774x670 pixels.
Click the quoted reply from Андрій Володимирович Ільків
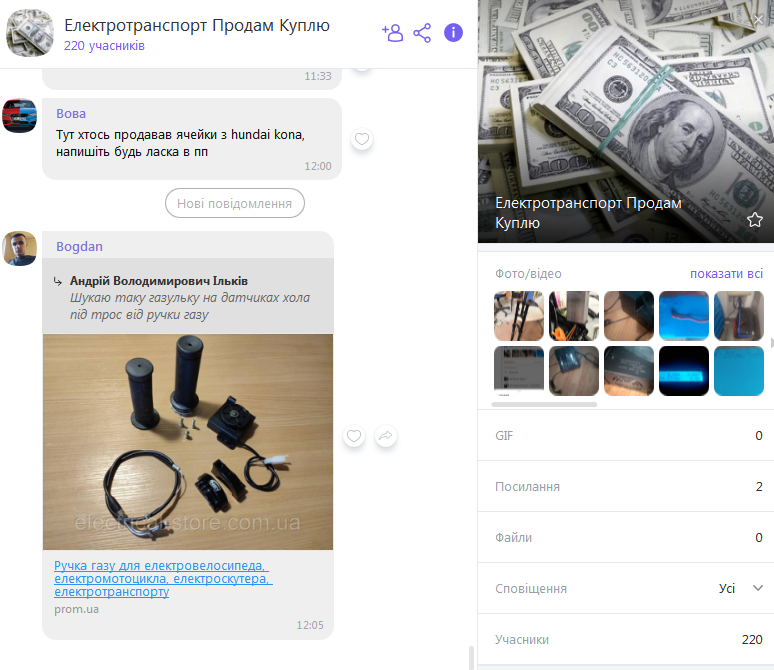[188, 296]
